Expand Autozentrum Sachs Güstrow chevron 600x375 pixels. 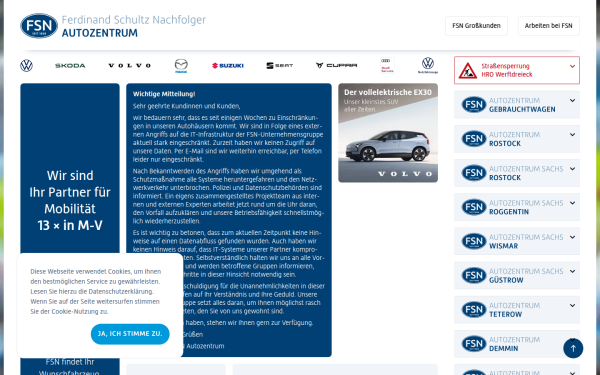[x=572, y=271]
